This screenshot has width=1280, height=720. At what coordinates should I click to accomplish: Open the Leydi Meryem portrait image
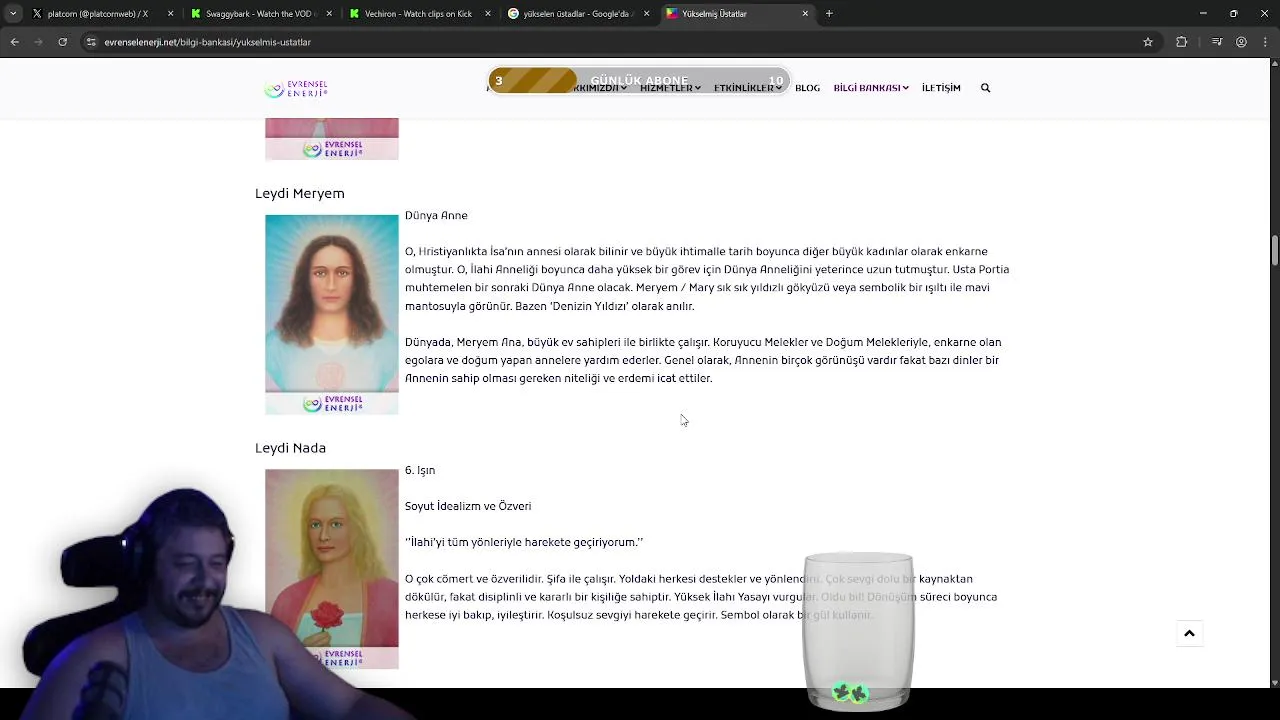click(x=331, y=314)
